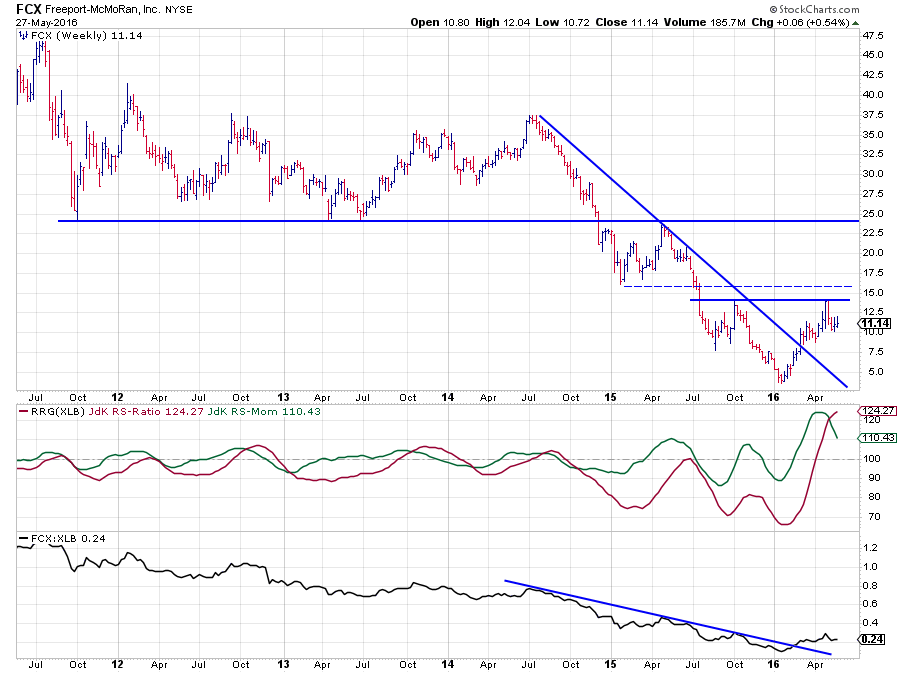The width and height of the screenshot is (900, 673).
Task: Click the Close 11.14 value
Action: 627,22
